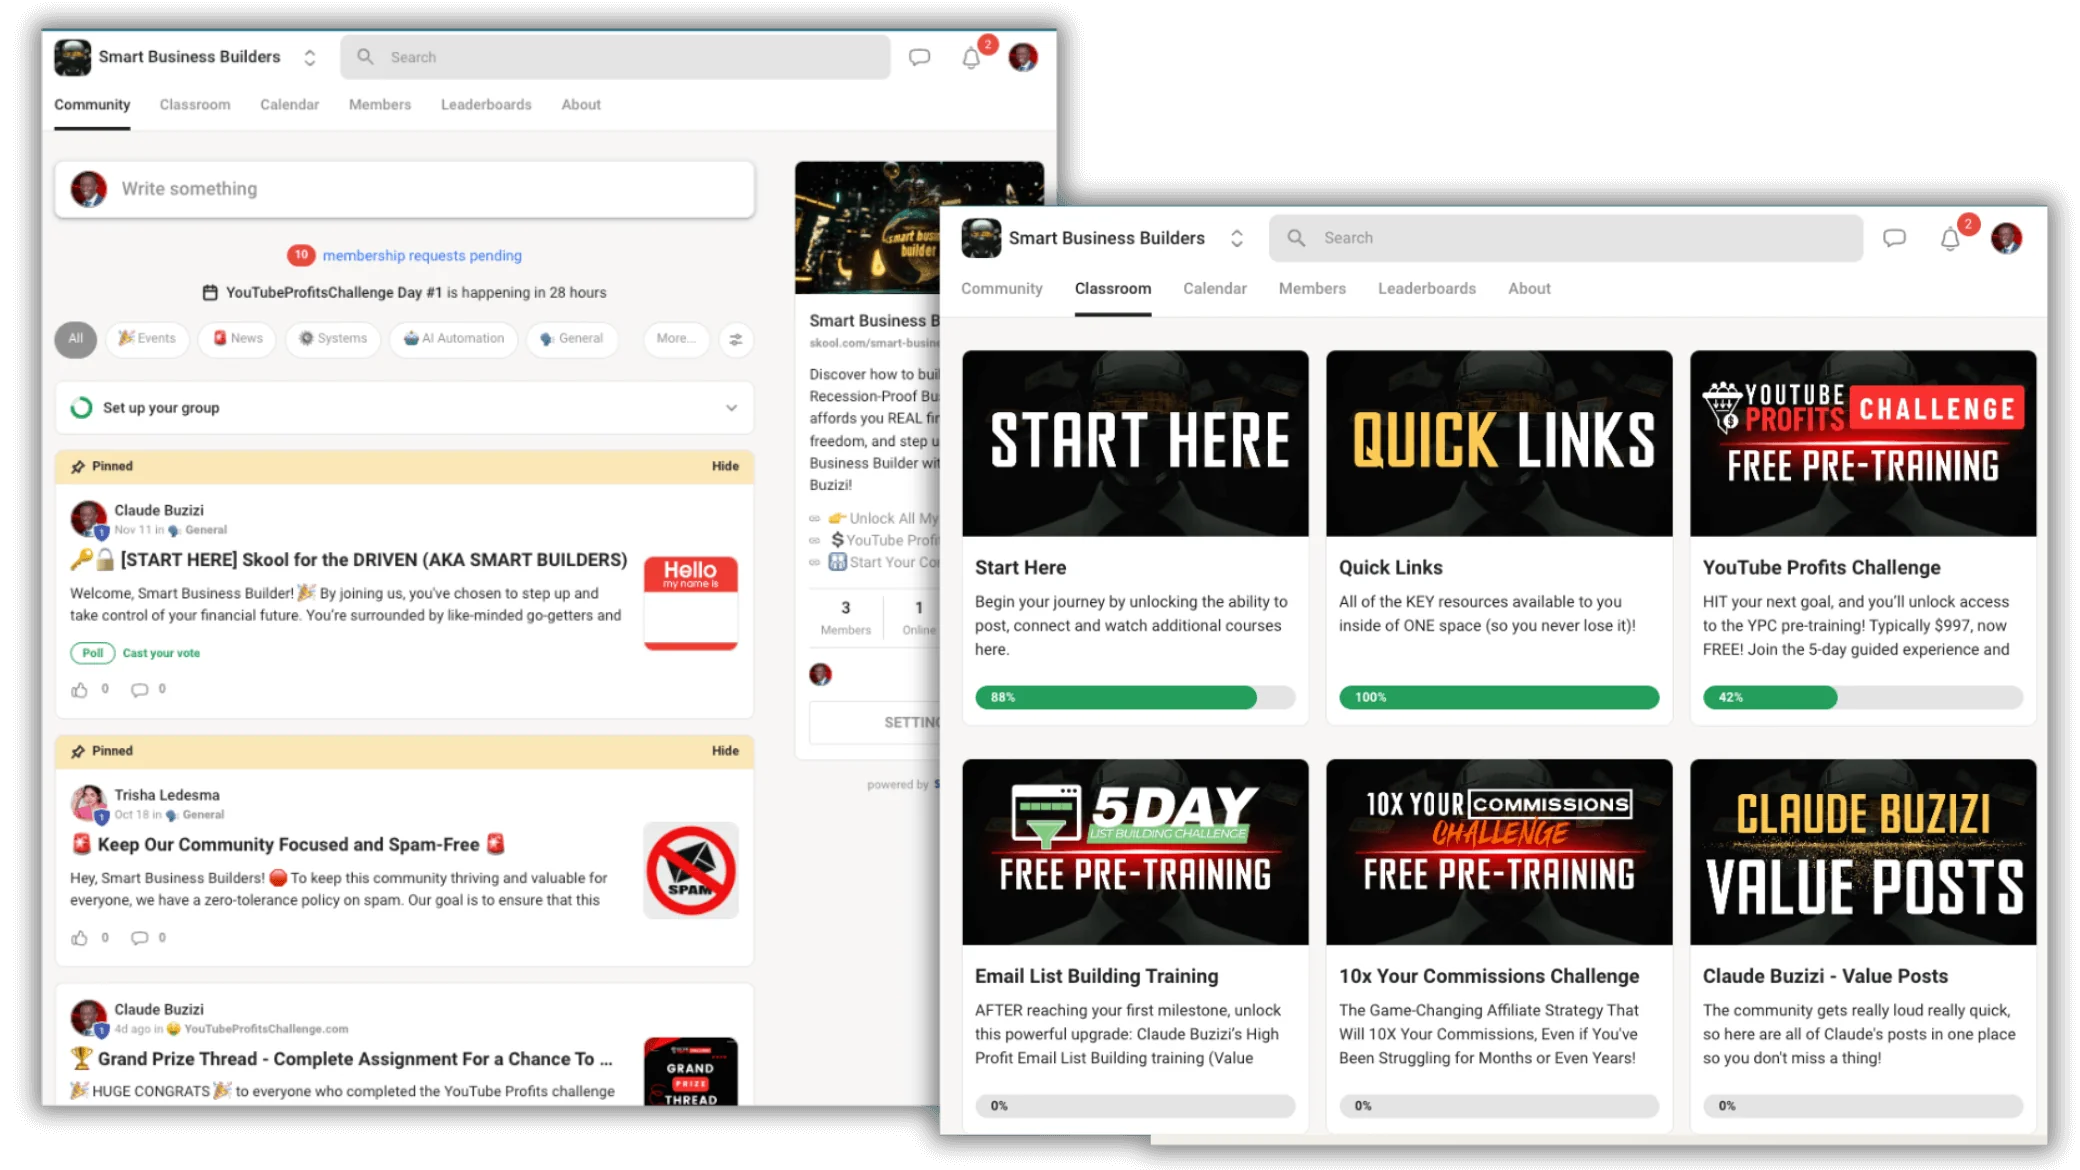Viewport: 2080px width, 1170px height.
Task: Click Hello name-tag thumbnail on pinned post
Action: coord(691,603)
